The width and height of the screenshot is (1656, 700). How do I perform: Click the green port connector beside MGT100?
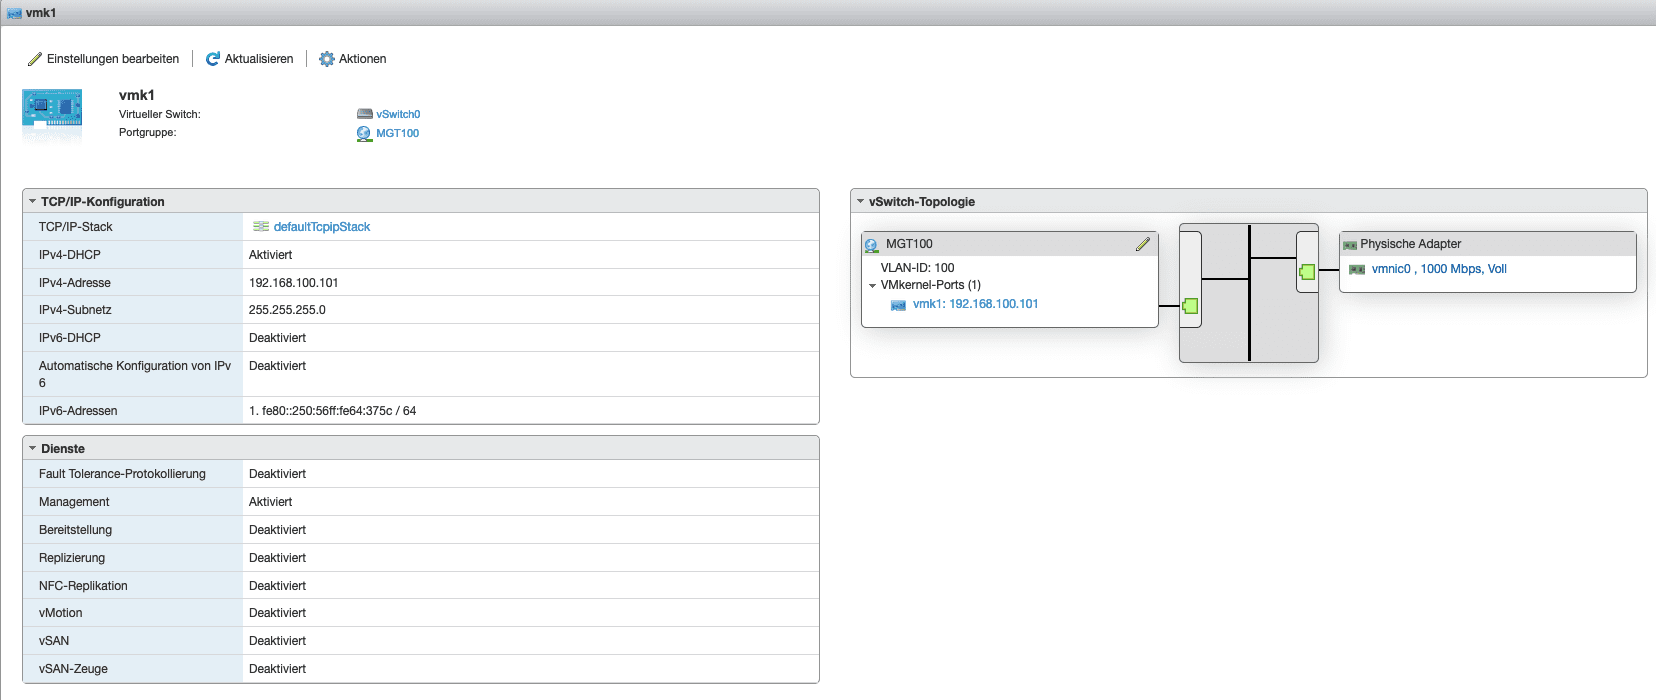pos(1190,306)
